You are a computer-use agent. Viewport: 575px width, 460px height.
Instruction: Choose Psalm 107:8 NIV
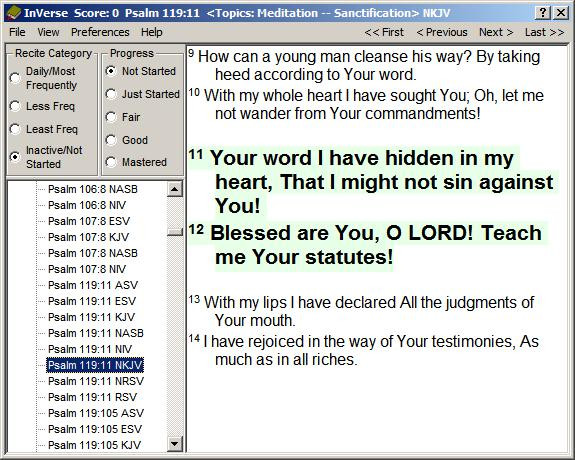87,269
